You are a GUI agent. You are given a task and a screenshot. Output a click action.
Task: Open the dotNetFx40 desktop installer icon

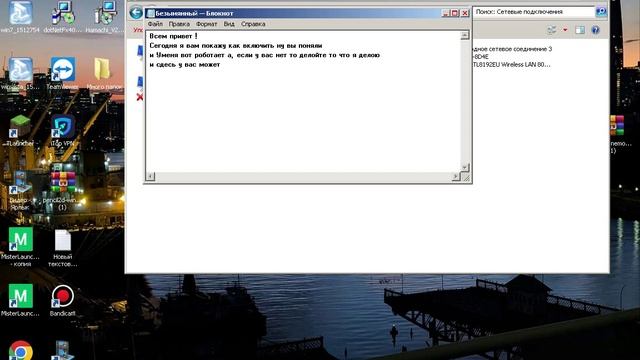[62, 17]
